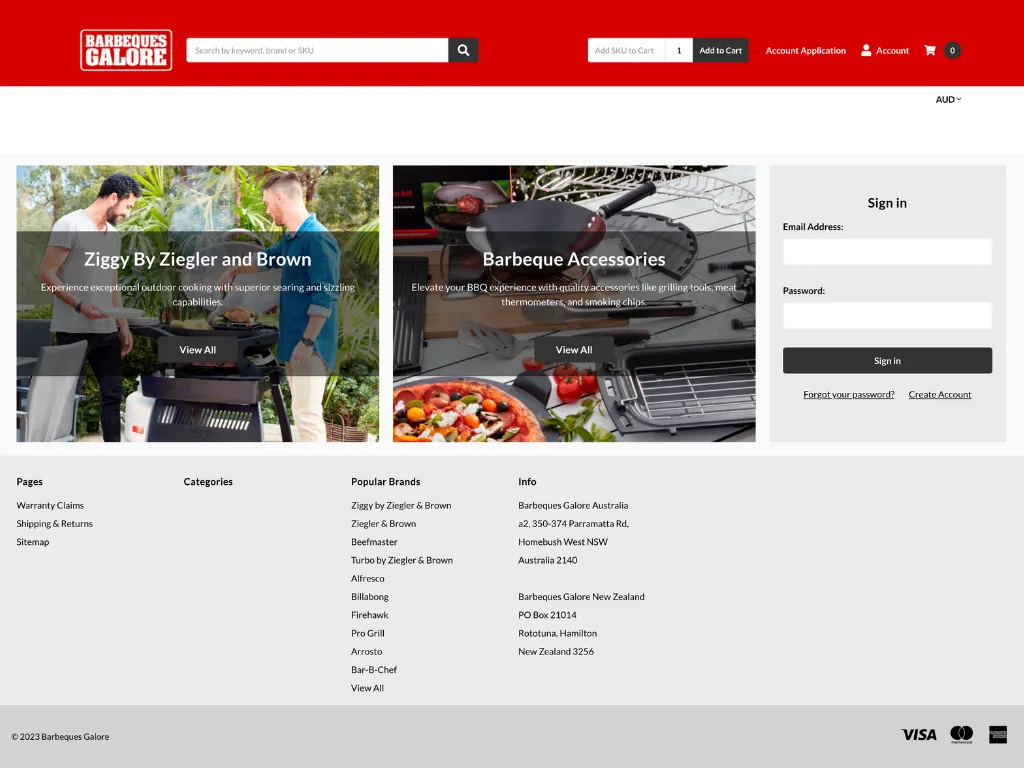Click the Barbeques Galore logo
Image resolution: width=1024 pixels, height=768 pixels.
[x=126, y=50]
